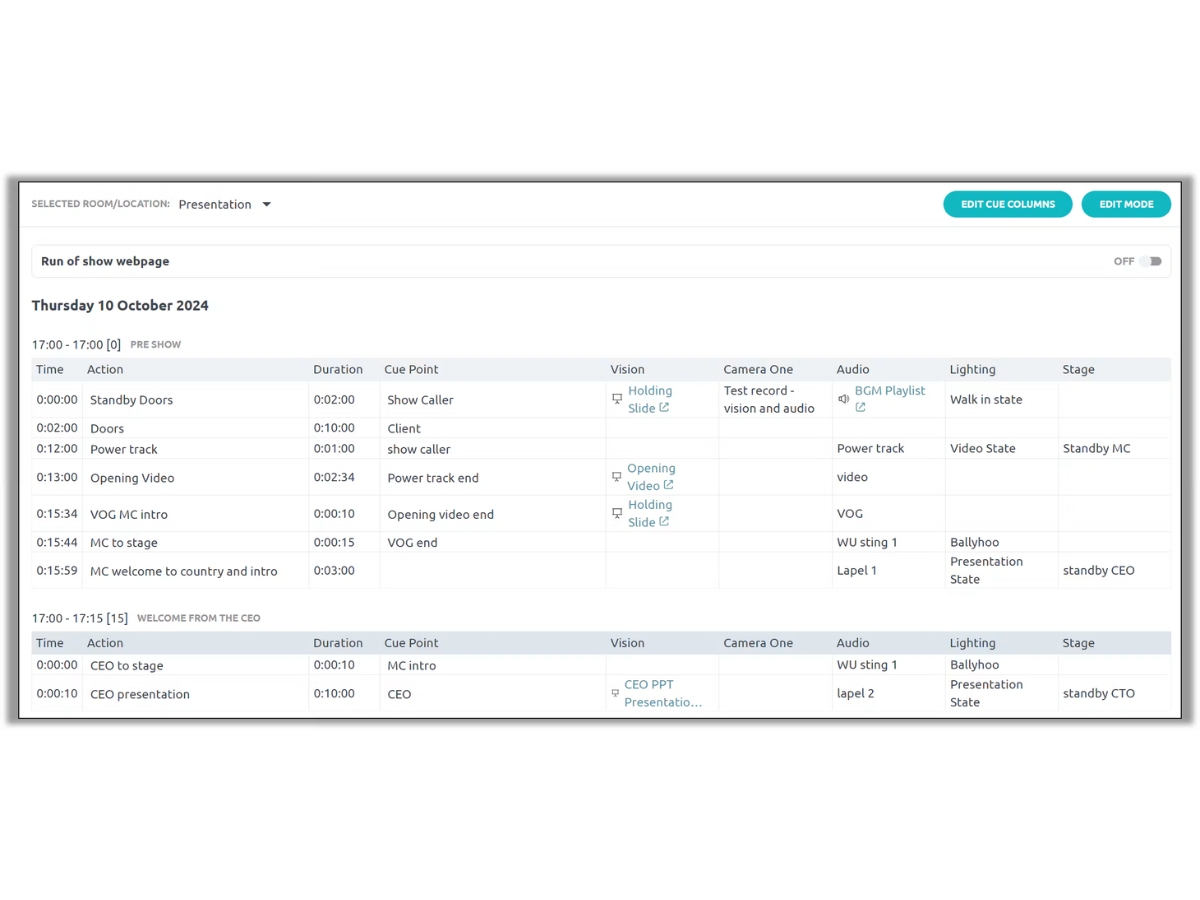Click the presentation screen icon in VOG MC intro row

pyautogui.click(x=617, y=513)
